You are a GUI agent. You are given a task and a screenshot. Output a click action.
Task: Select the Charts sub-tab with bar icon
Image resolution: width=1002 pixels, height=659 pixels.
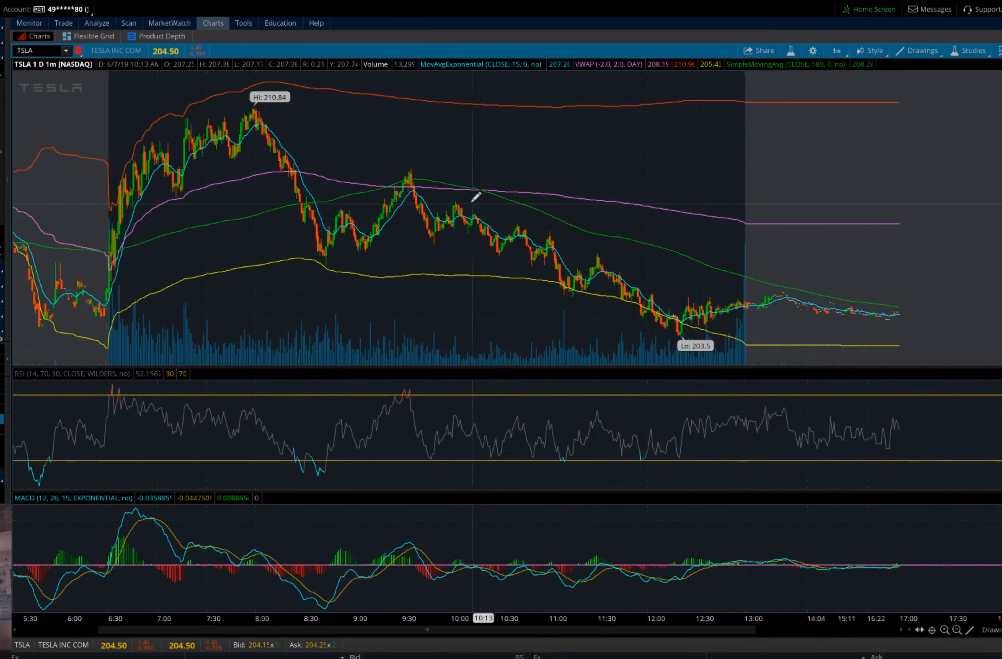coord(34,36)
